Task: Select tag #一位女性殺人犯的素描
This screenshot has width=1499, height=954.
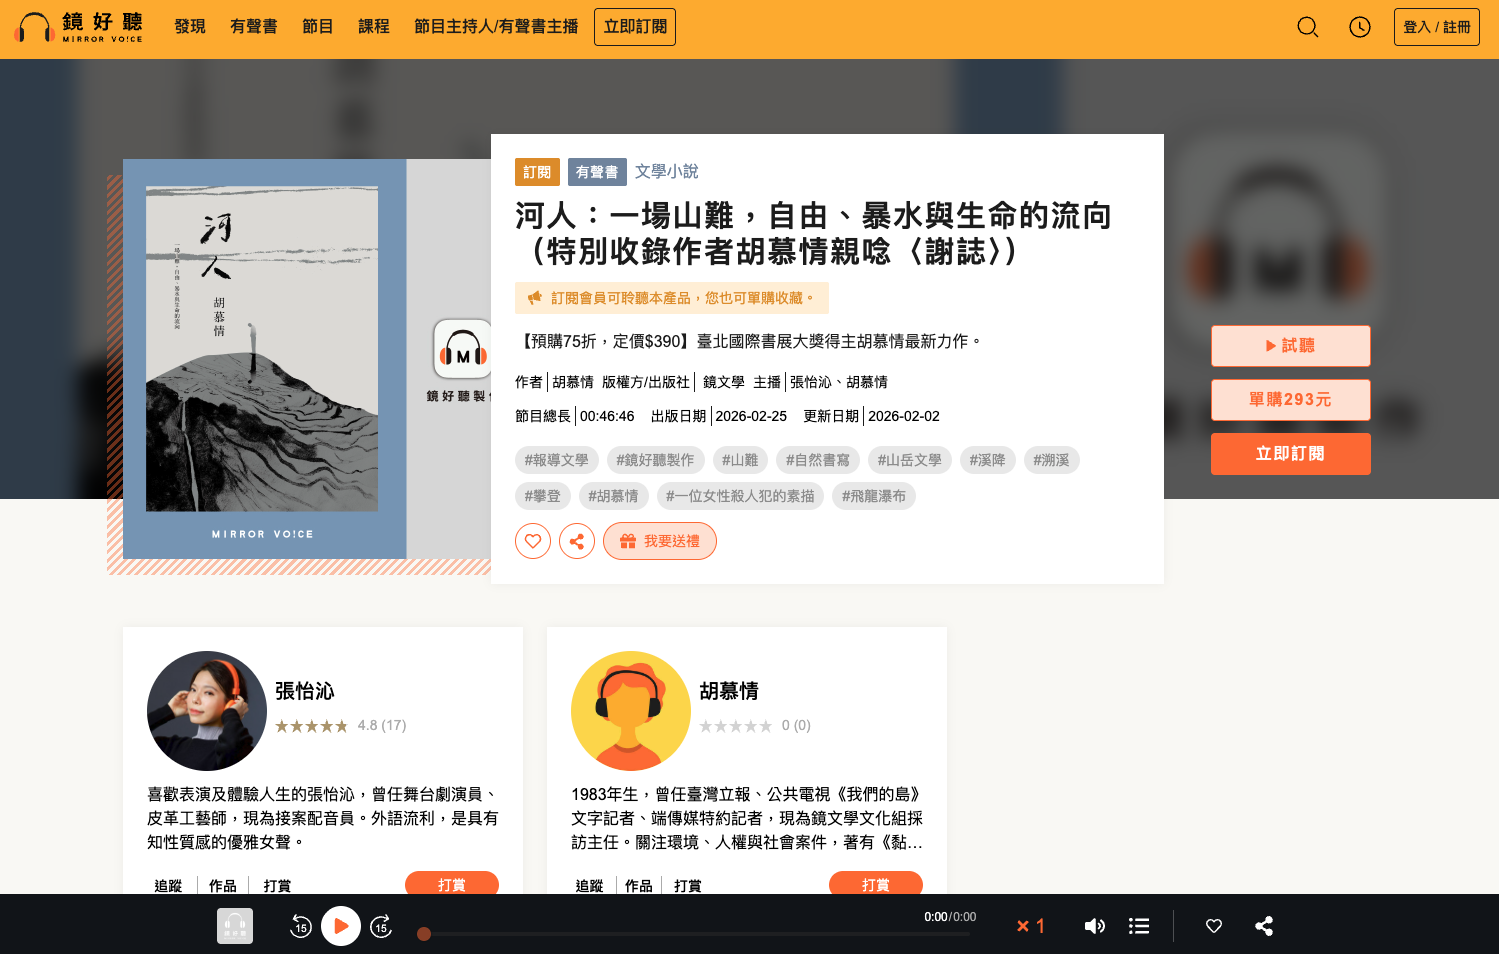Action: point(740,496)
